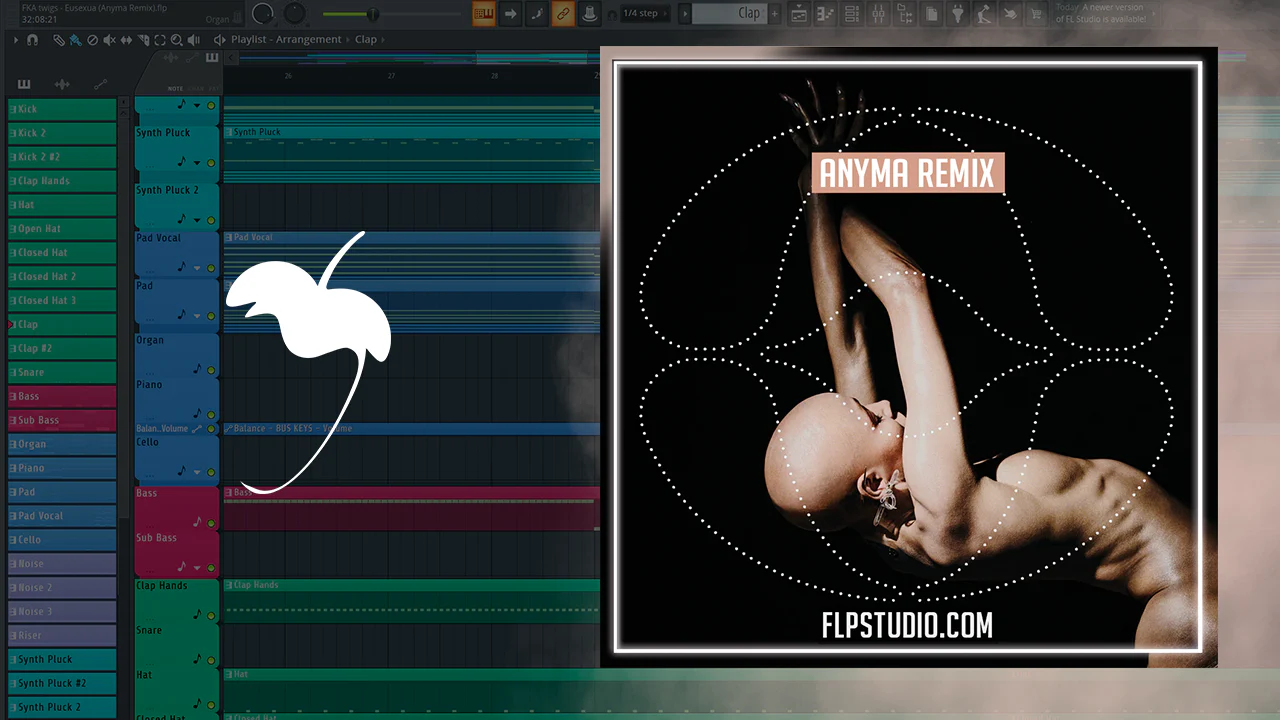Open the Mixer faders icon
This screenshot has width=1280, height=720.
click(879, 13)
